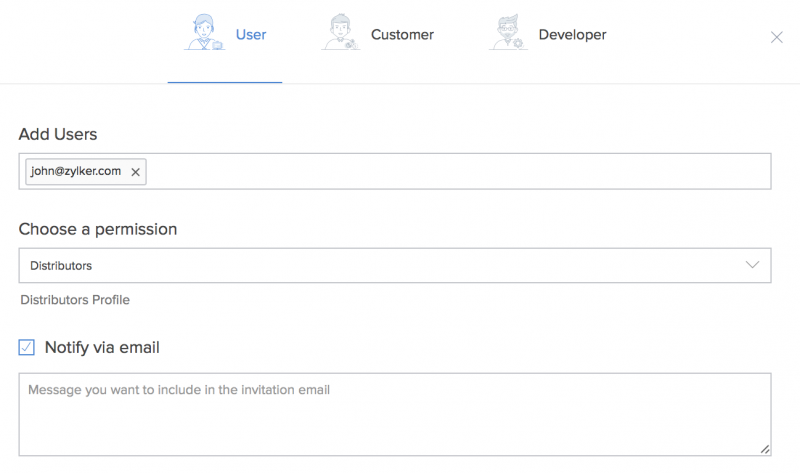The width and height of the screenshot is (800, 473).
Task: Click the Distributors Profile description text
Action: point(75,300)
